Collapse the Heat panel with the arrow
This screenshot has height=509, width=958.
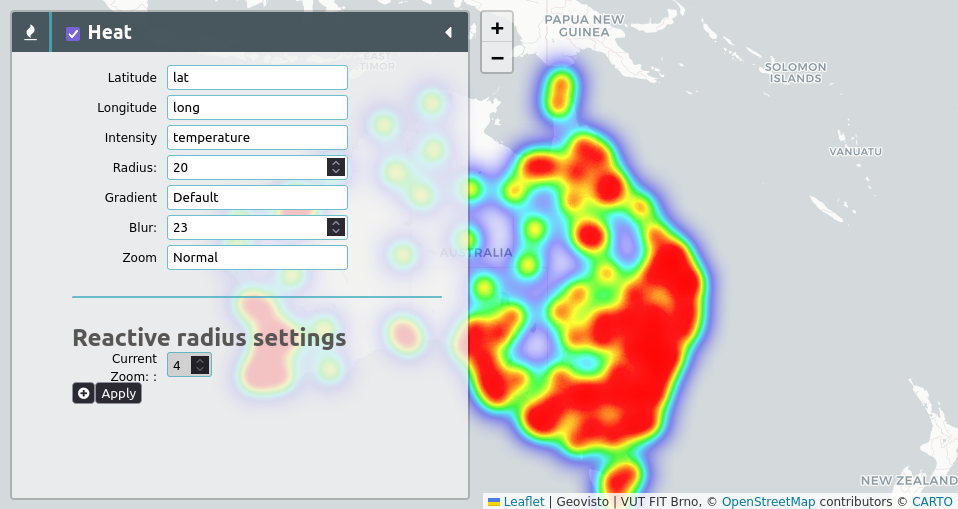point(448,32)
